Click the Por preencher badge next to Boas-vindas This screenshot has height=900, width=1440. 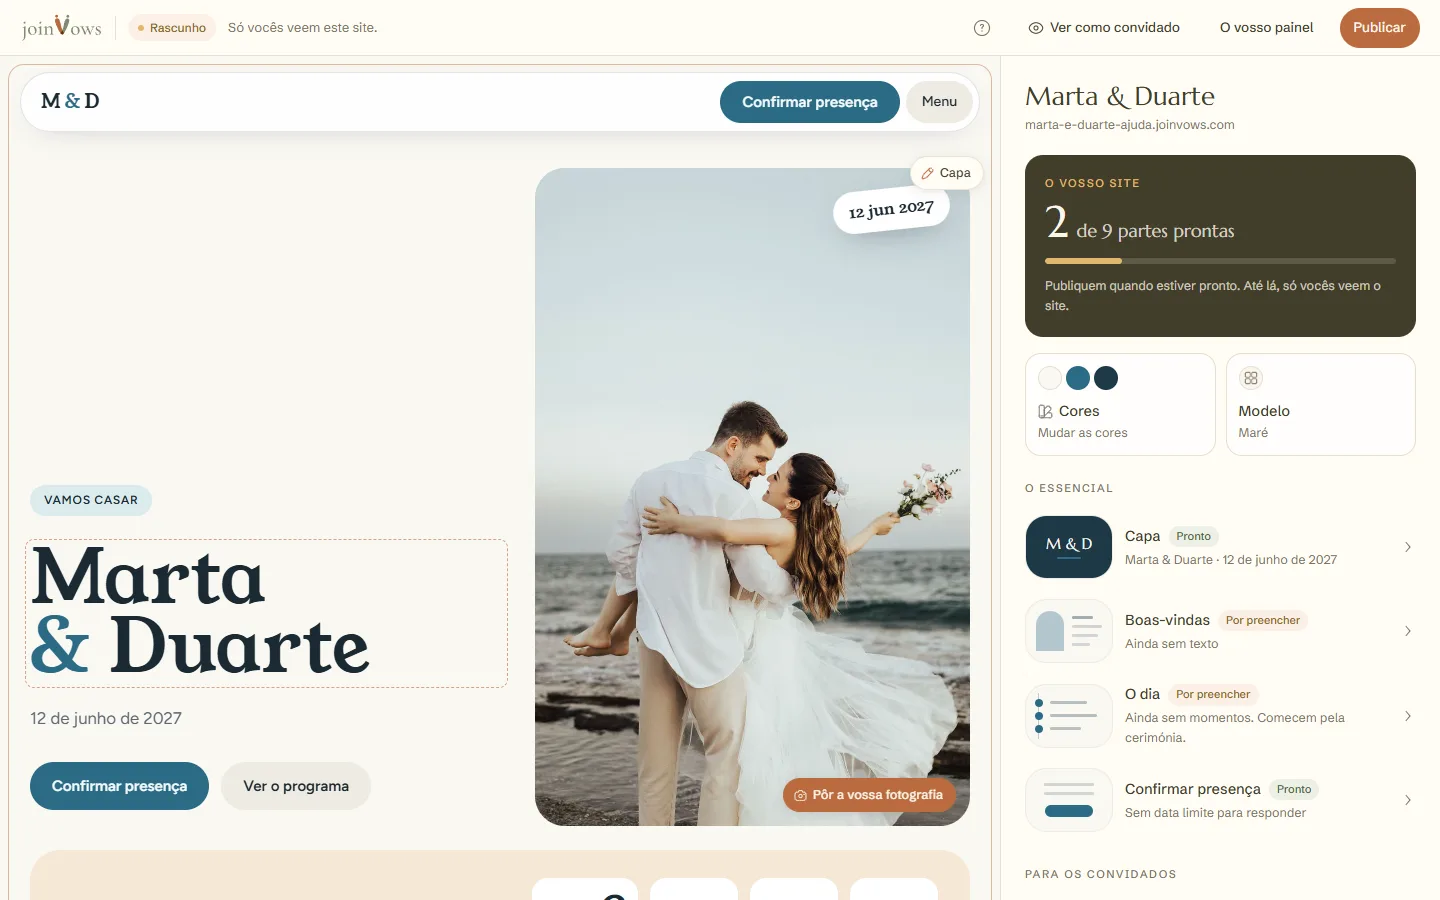(1263, 621)
